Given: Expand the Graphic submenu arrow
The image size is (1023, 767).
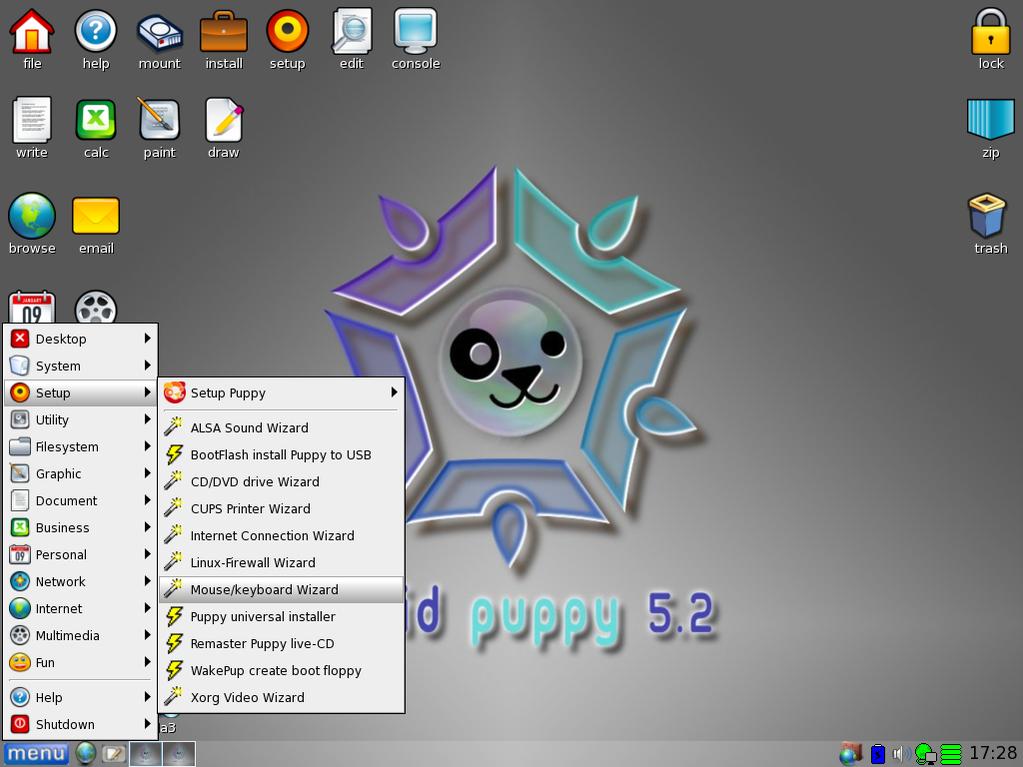Looking at the screenshot, I should (147, 474).
